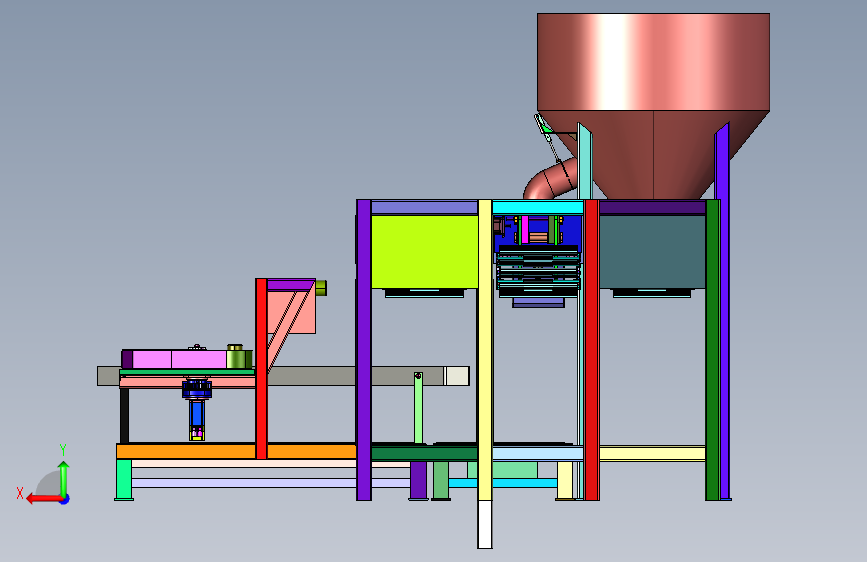Select the lavender top beam above the lime box
This screenshot has height=562, width=867.
coord(424,208)
